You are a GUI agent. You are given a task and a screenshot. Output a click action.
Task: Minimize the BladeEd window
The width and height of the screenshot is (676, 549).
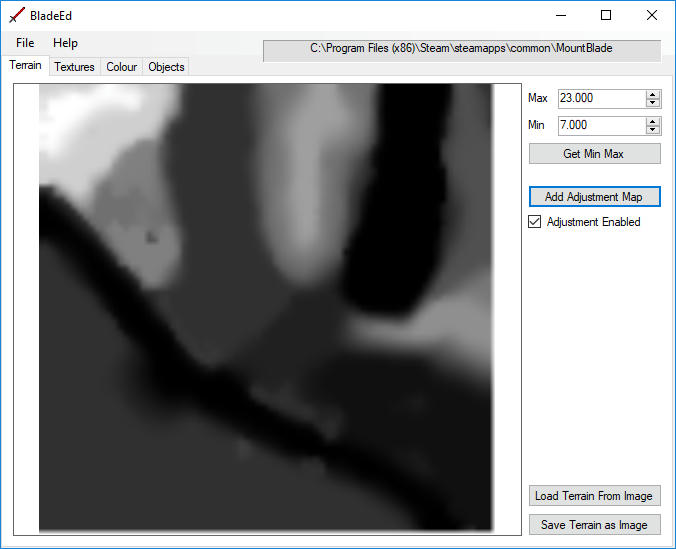point(561,16)
